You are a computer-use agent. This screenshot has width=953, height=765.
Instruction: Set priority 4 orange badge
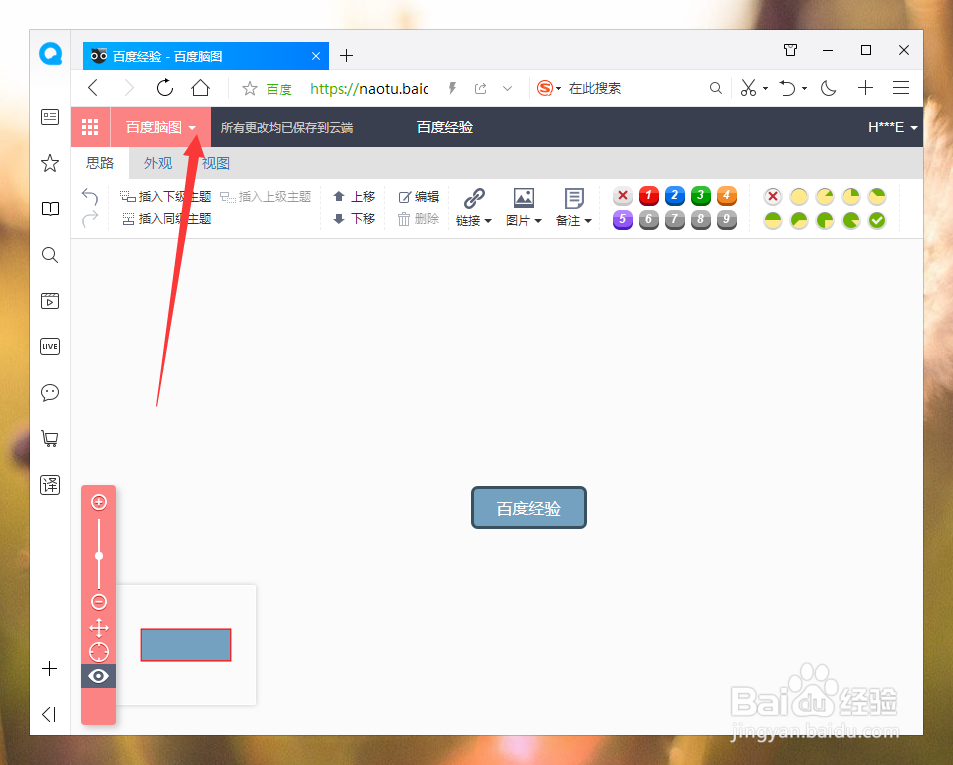(x=726, y=196)
